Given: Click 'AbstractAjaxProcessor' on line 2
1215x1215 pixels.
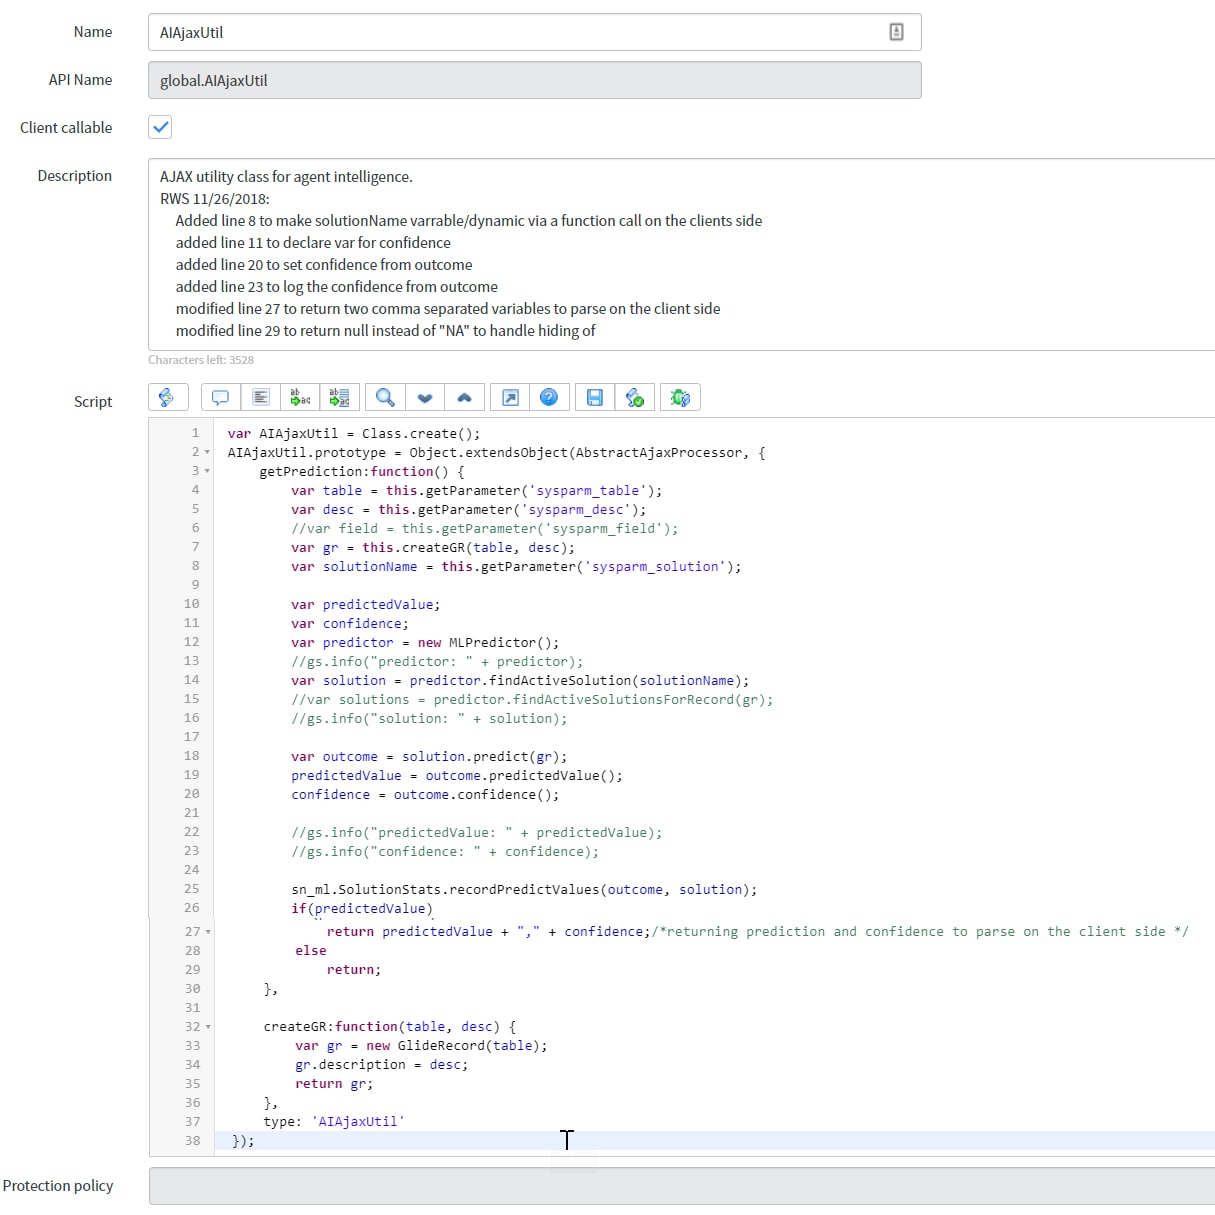Looking at the screenshot, I should 659,452.
